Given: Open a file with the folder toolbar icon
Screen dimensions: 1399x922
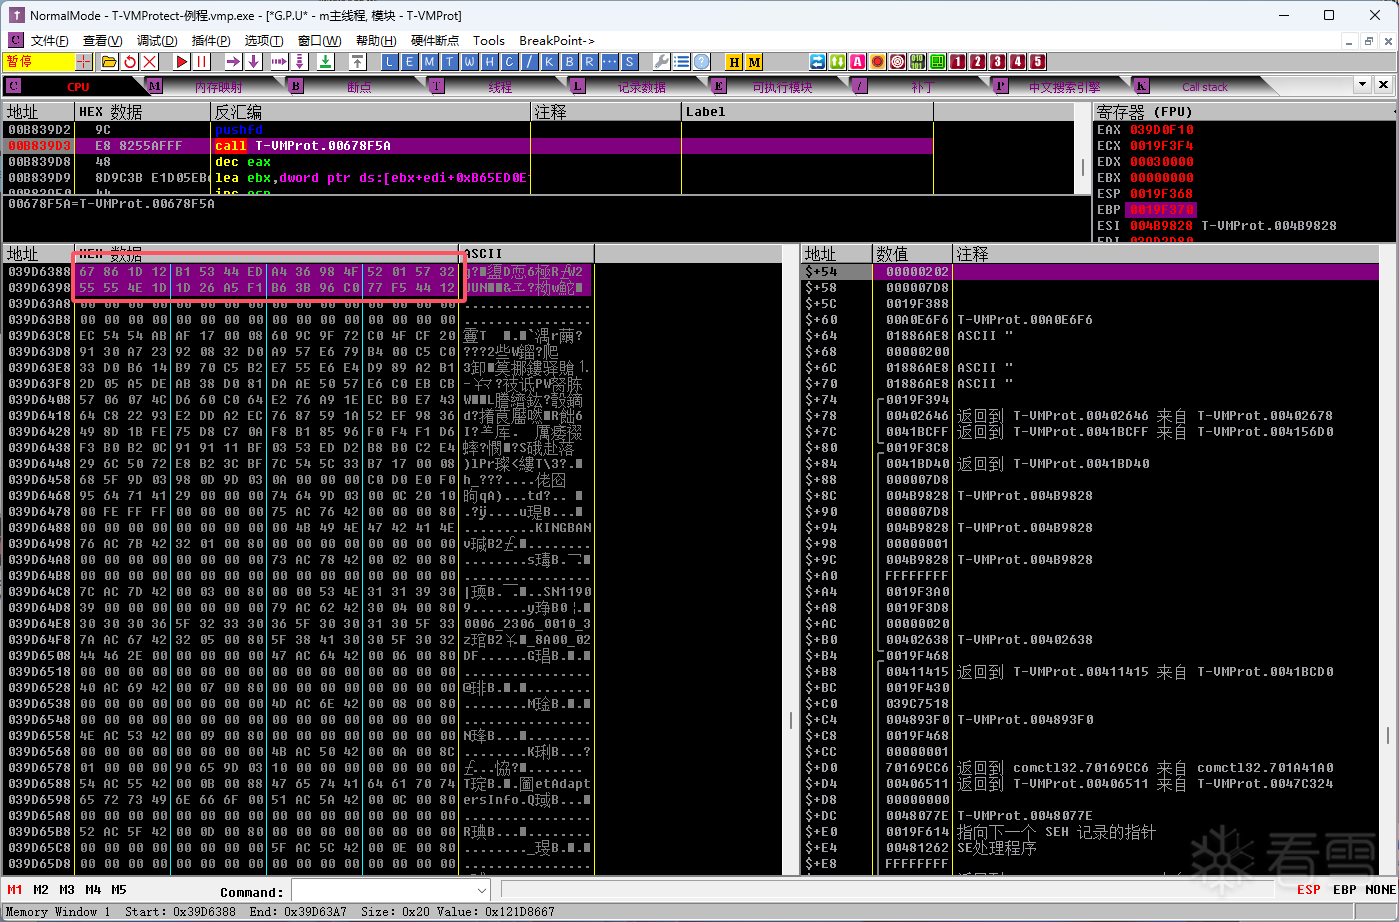Looking at the screenshot, I should point(109,62).
